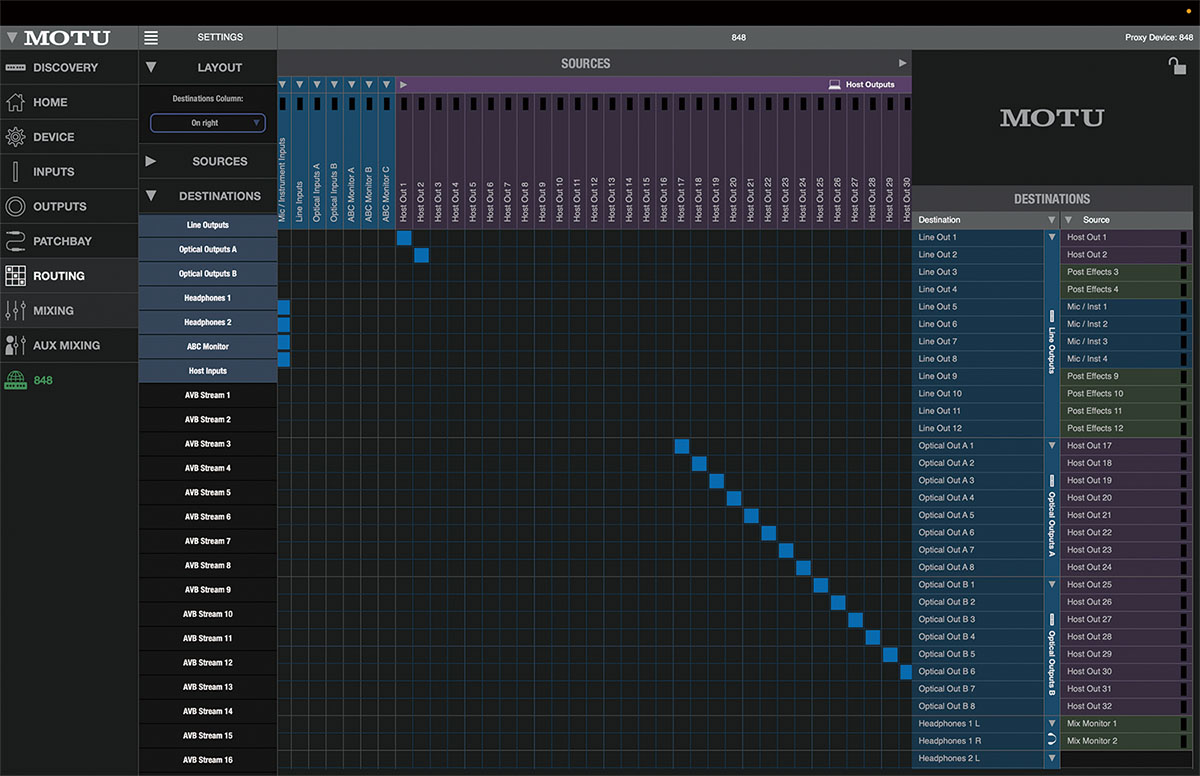The width and height of the screenshot is (1200, 776).
Task: Switch to the Routing tab
Action: [68, 276]
